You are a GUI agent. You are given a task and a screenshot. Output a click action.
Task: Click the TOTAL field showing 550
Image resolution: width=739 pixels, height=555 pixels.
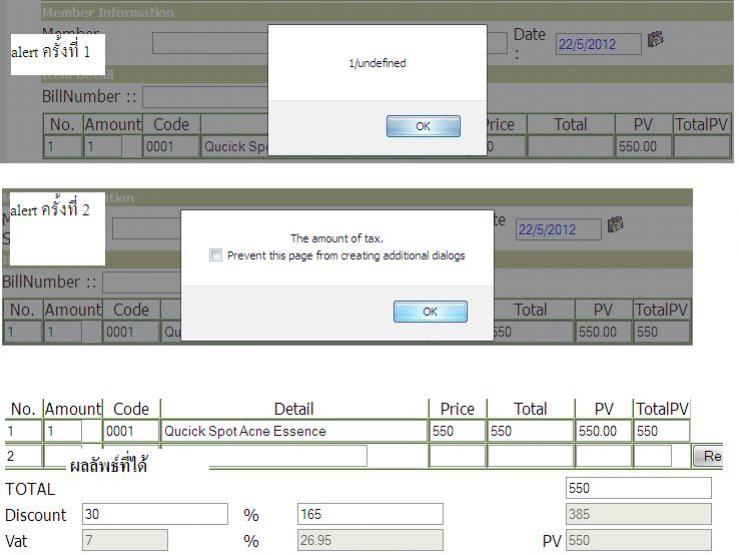point(639,488)
